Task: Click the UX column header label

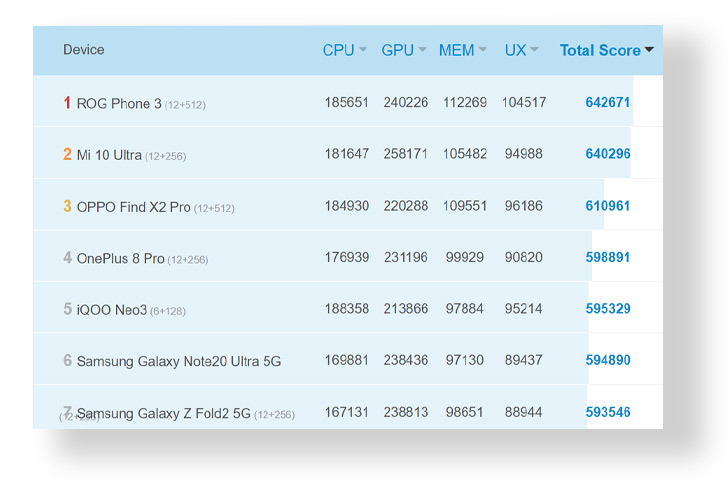Action: tap(515, 50)
